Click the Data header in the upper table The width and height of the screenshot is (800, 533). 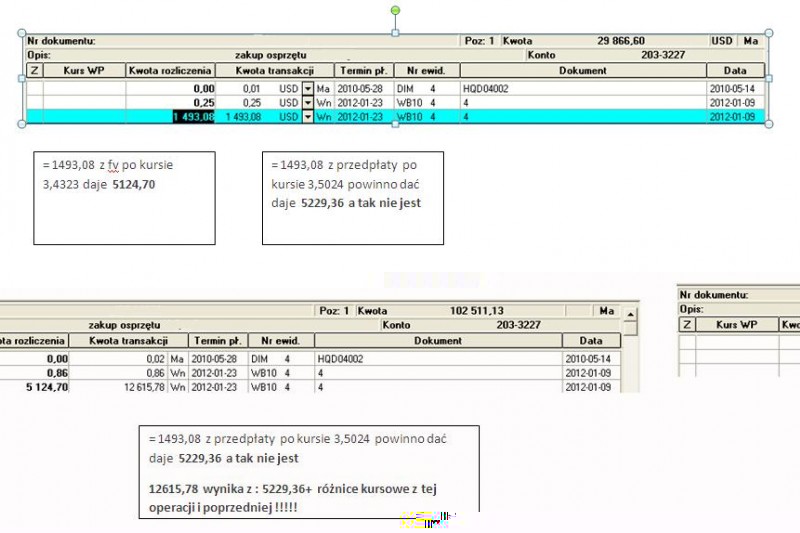[735, 70]
